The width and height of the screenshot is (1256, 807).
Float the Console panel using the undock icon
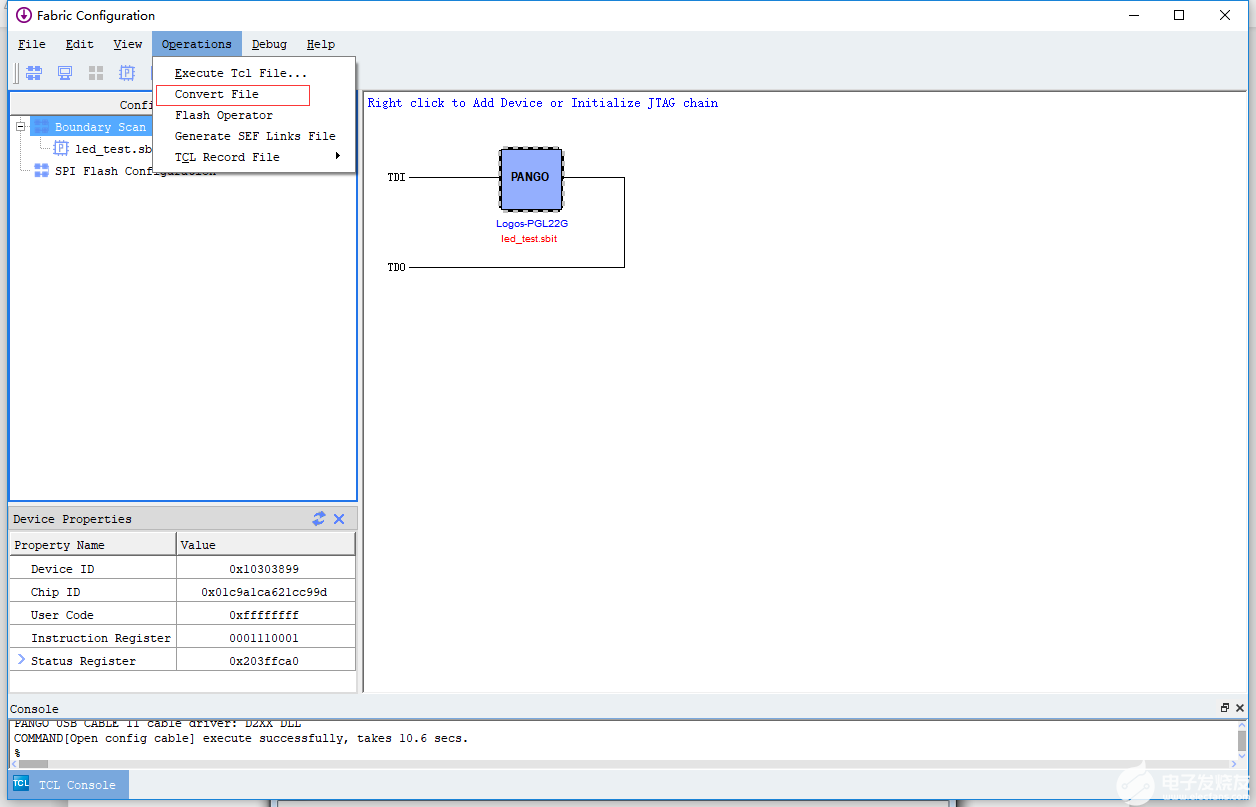click(1225, 708)
